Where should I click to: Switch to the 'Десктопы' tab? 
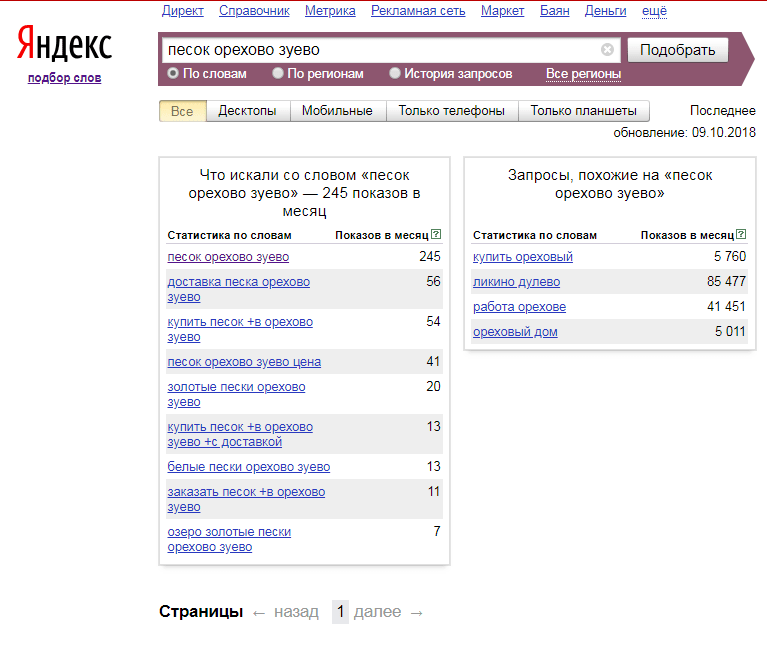pos(248,111)
